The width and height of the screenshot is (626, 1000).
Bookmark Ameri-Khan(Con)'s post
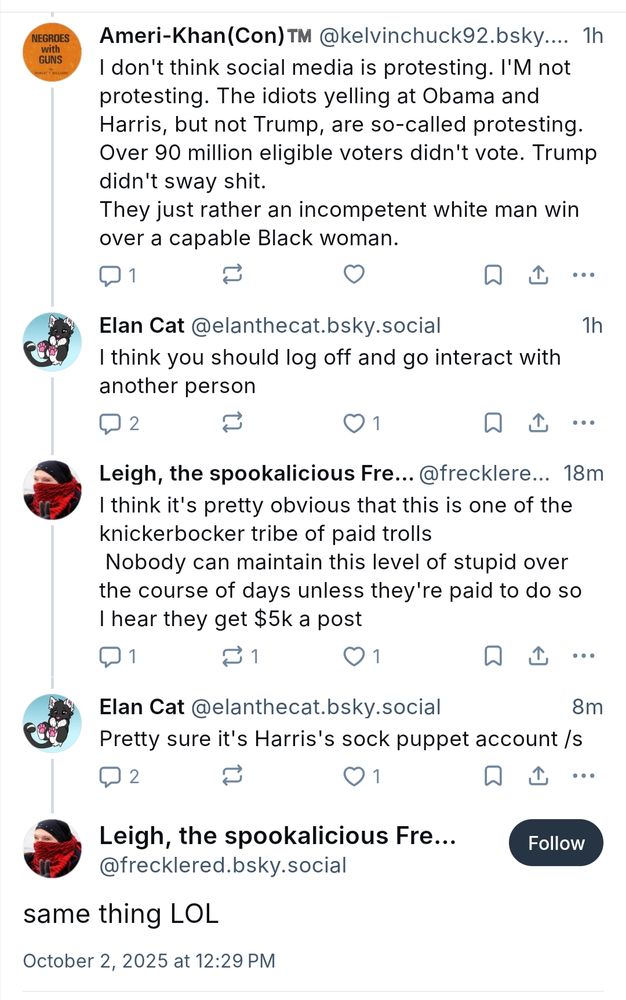493,275
